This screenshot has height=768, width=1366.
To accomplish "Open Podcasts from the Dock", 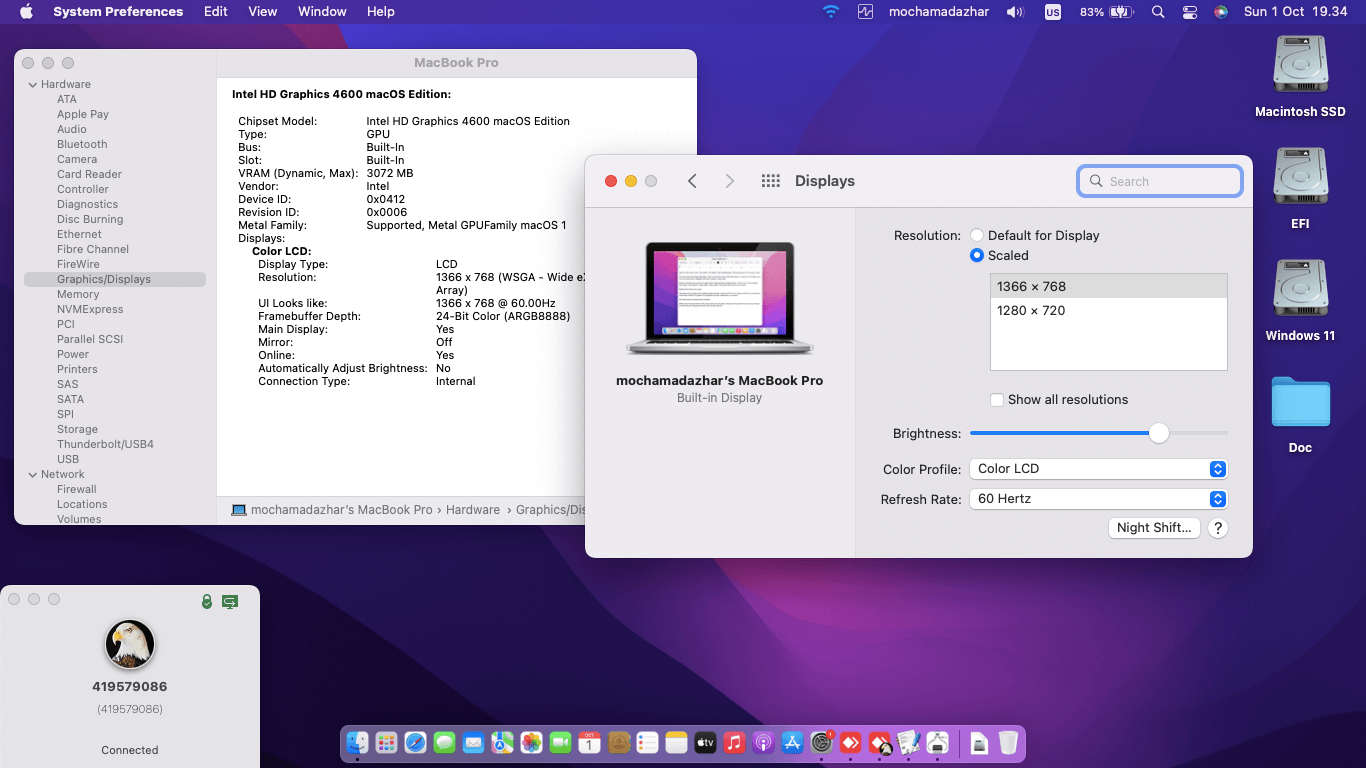I will coord(764,744).
